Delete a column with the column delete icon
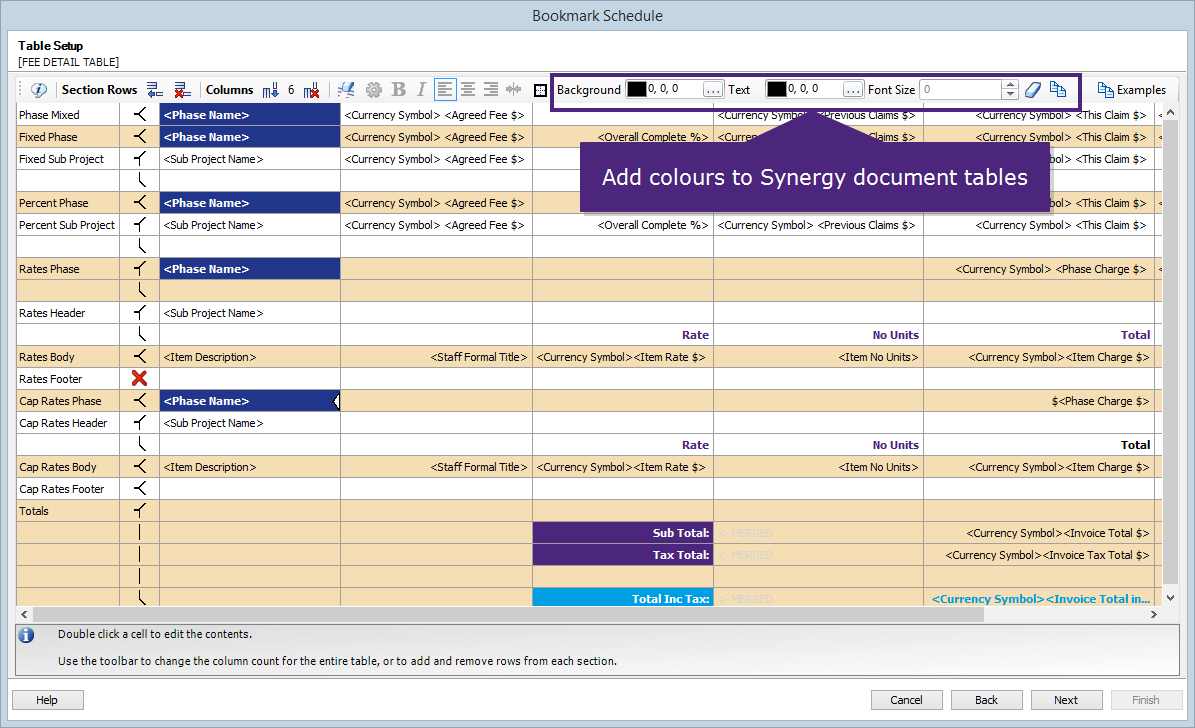The height and width of the screenshot is (728, 1195). point(311,89)
